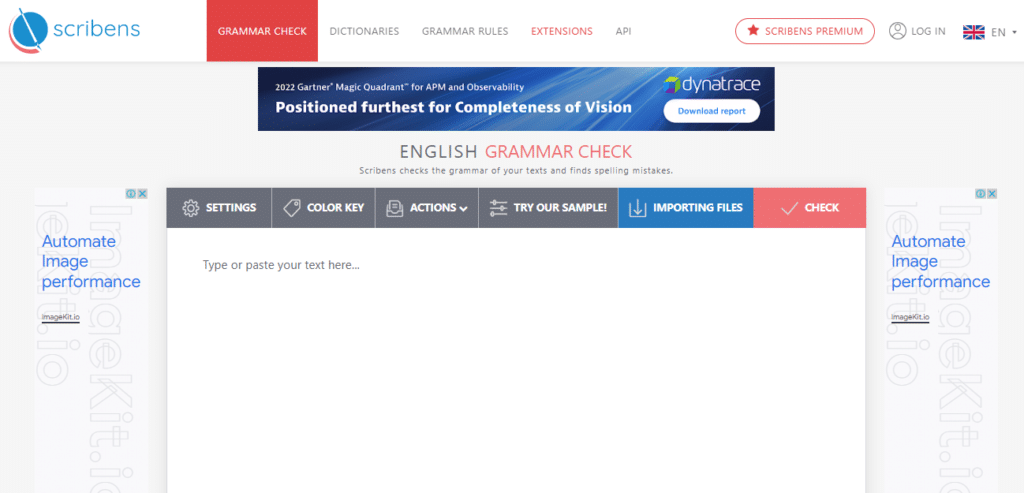Click Download report in the Dynatrace ad
The image size is (1024, 493).
tap(712, 111)
